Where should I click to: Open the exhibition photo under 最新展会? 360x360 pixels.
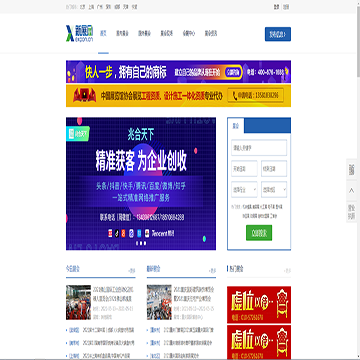point(159,302)
